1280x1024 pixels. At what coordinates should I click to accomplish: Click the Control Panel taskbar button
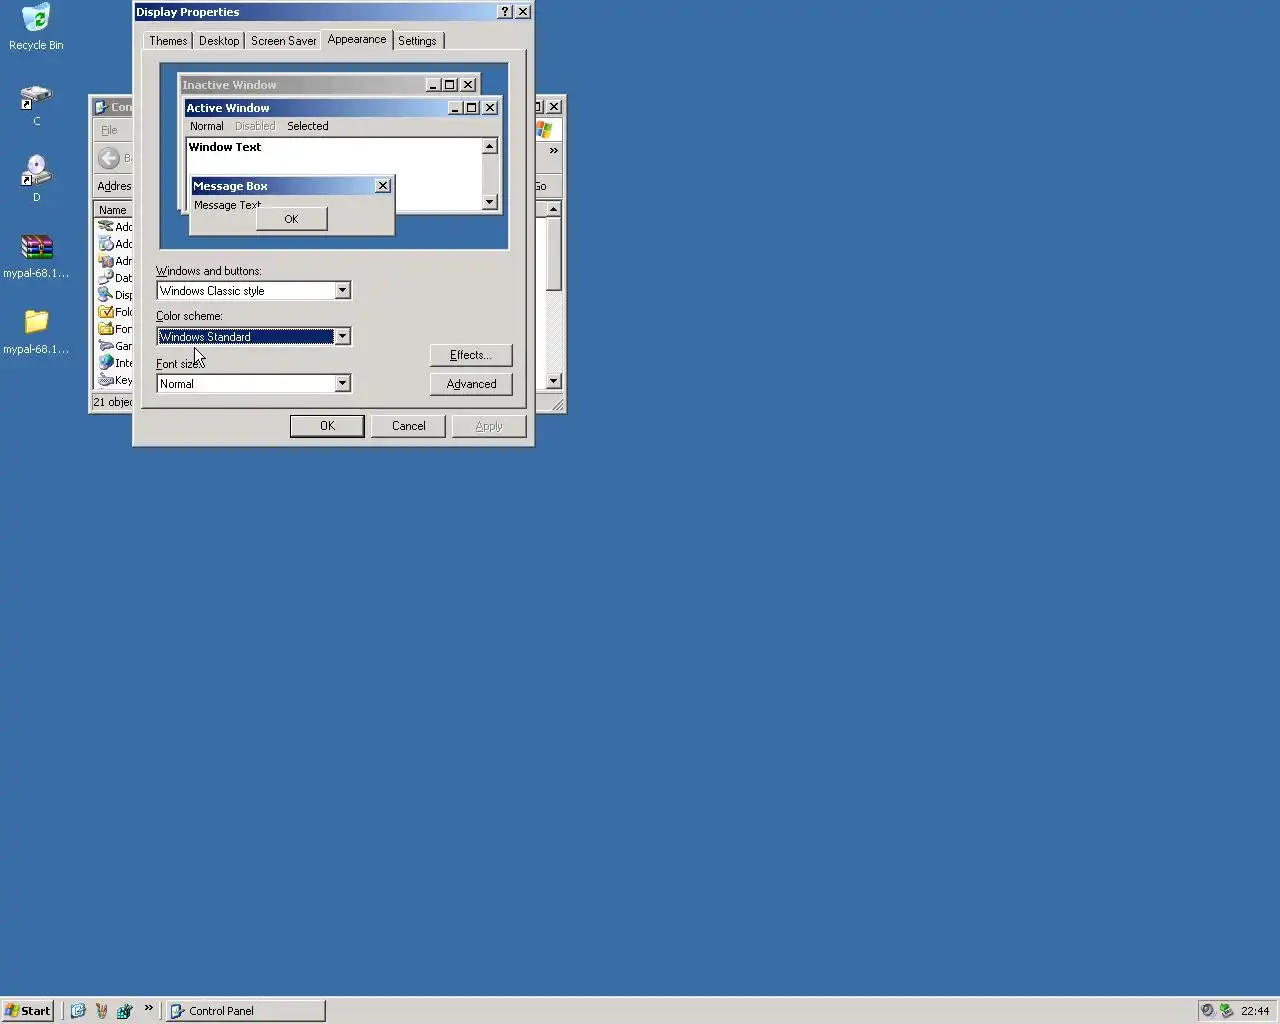(245, 1011)
